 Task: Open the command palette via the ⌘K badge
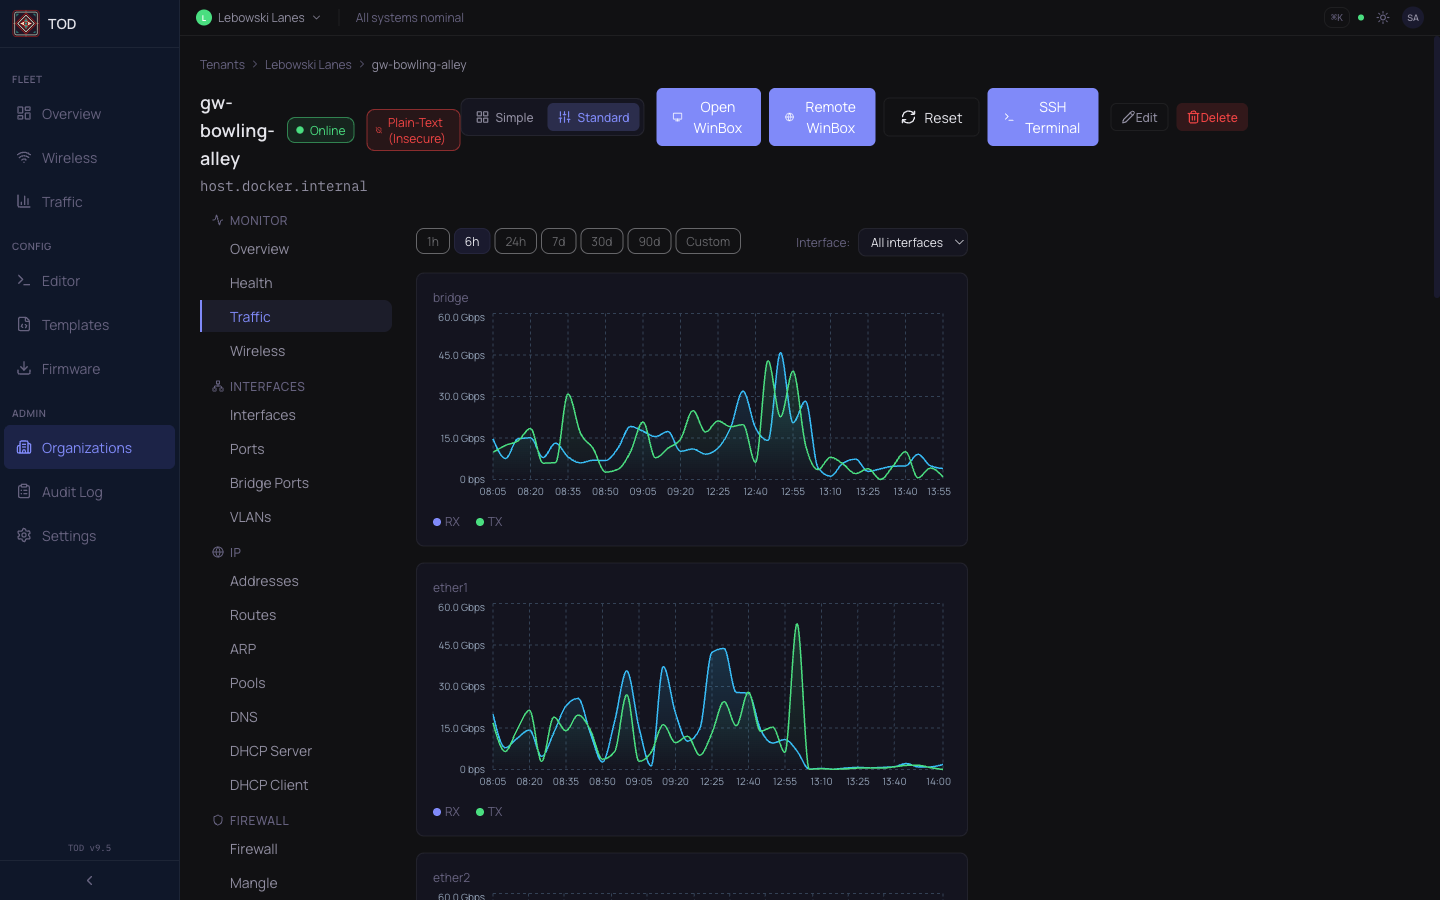tap(1337, 17)
